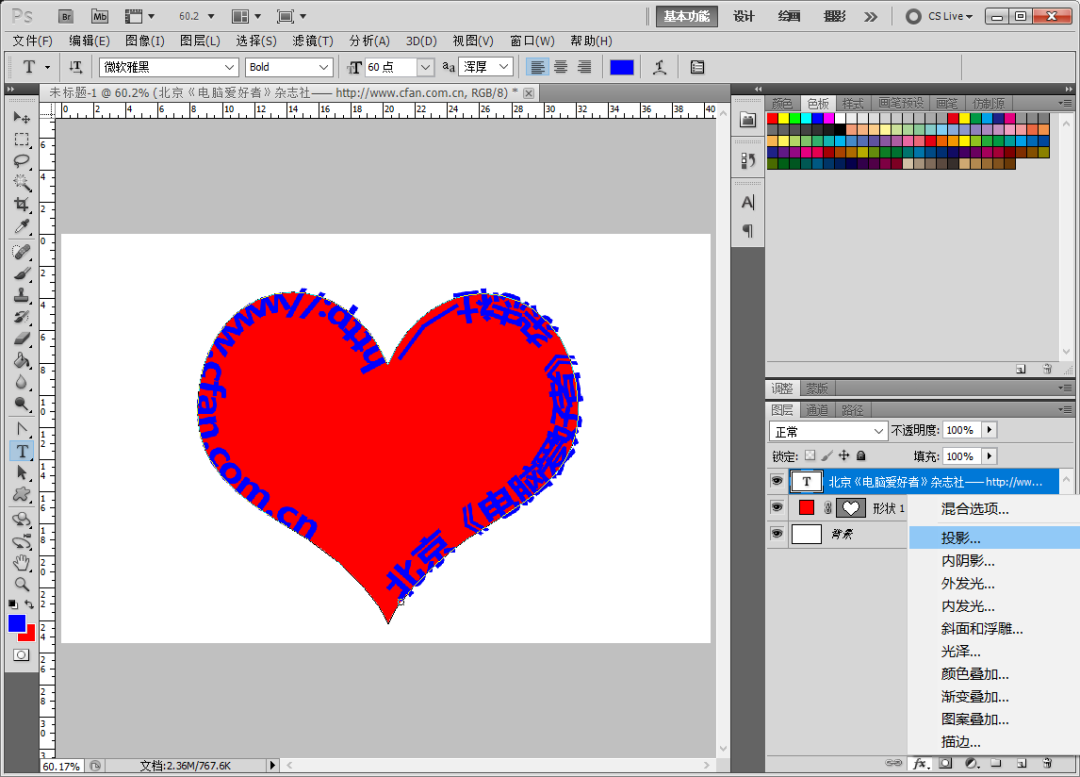Open anti-aliasing dropdown 浑厚
The image size is (1080, 777).
[x=503, y=67]
